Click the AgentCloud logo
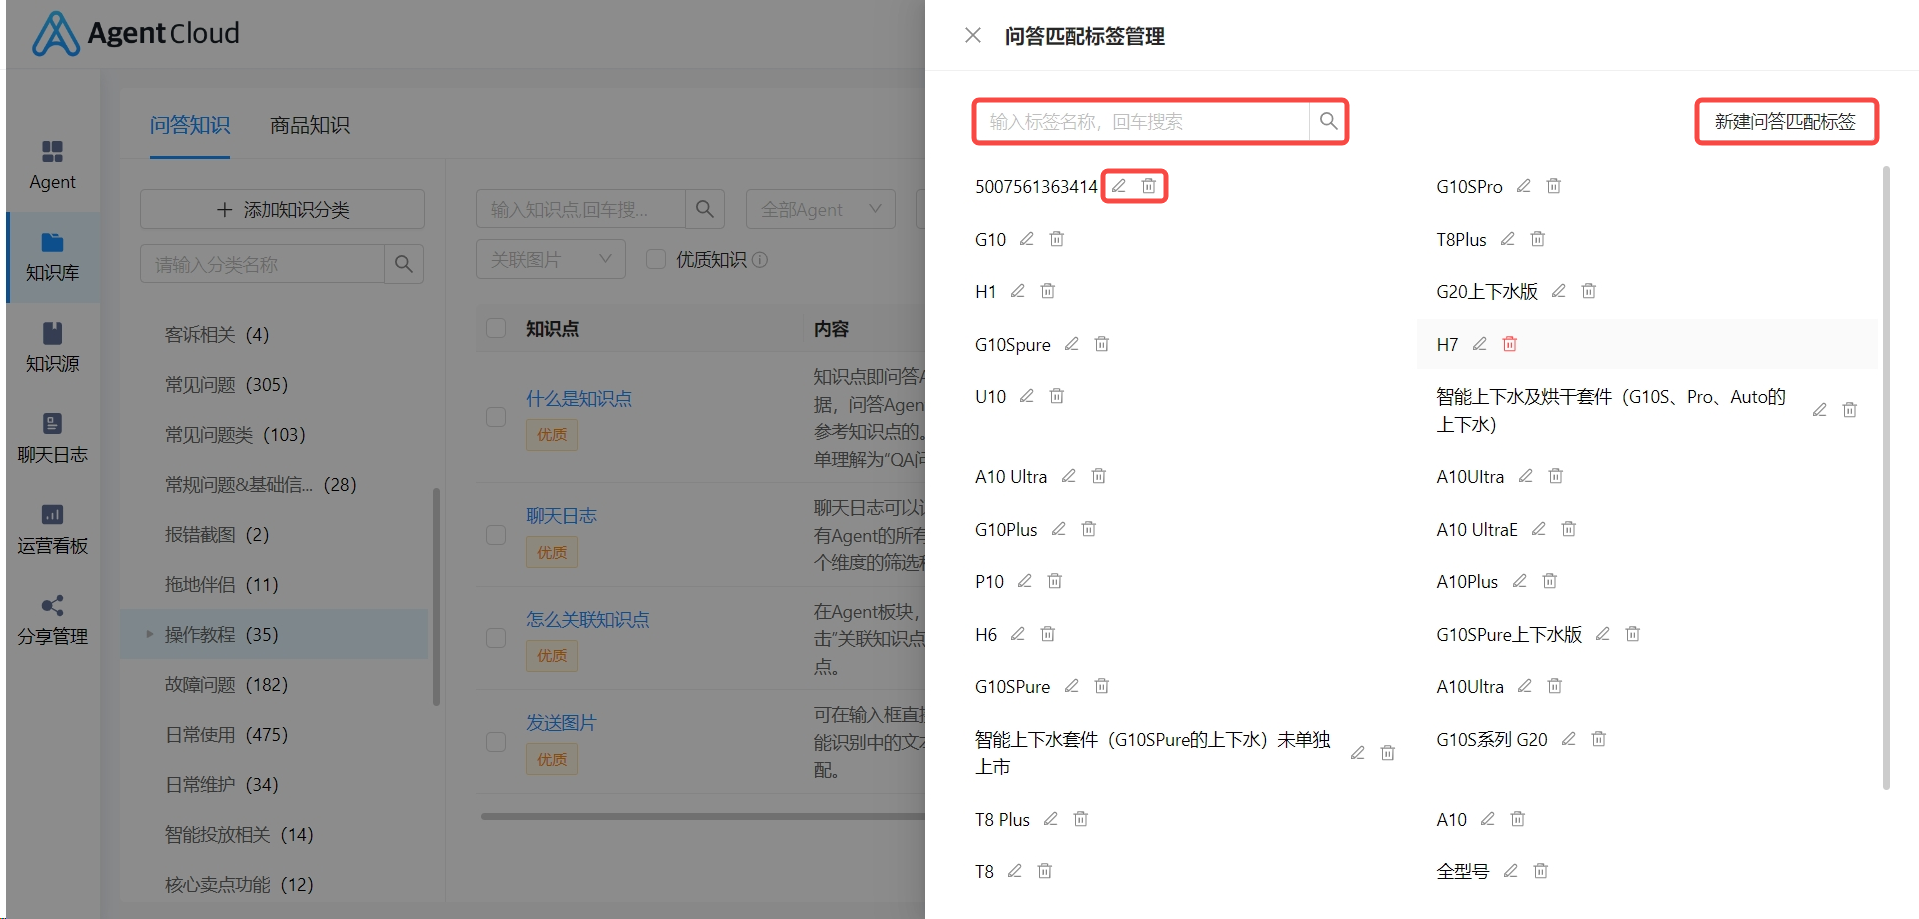 (136, 33)
